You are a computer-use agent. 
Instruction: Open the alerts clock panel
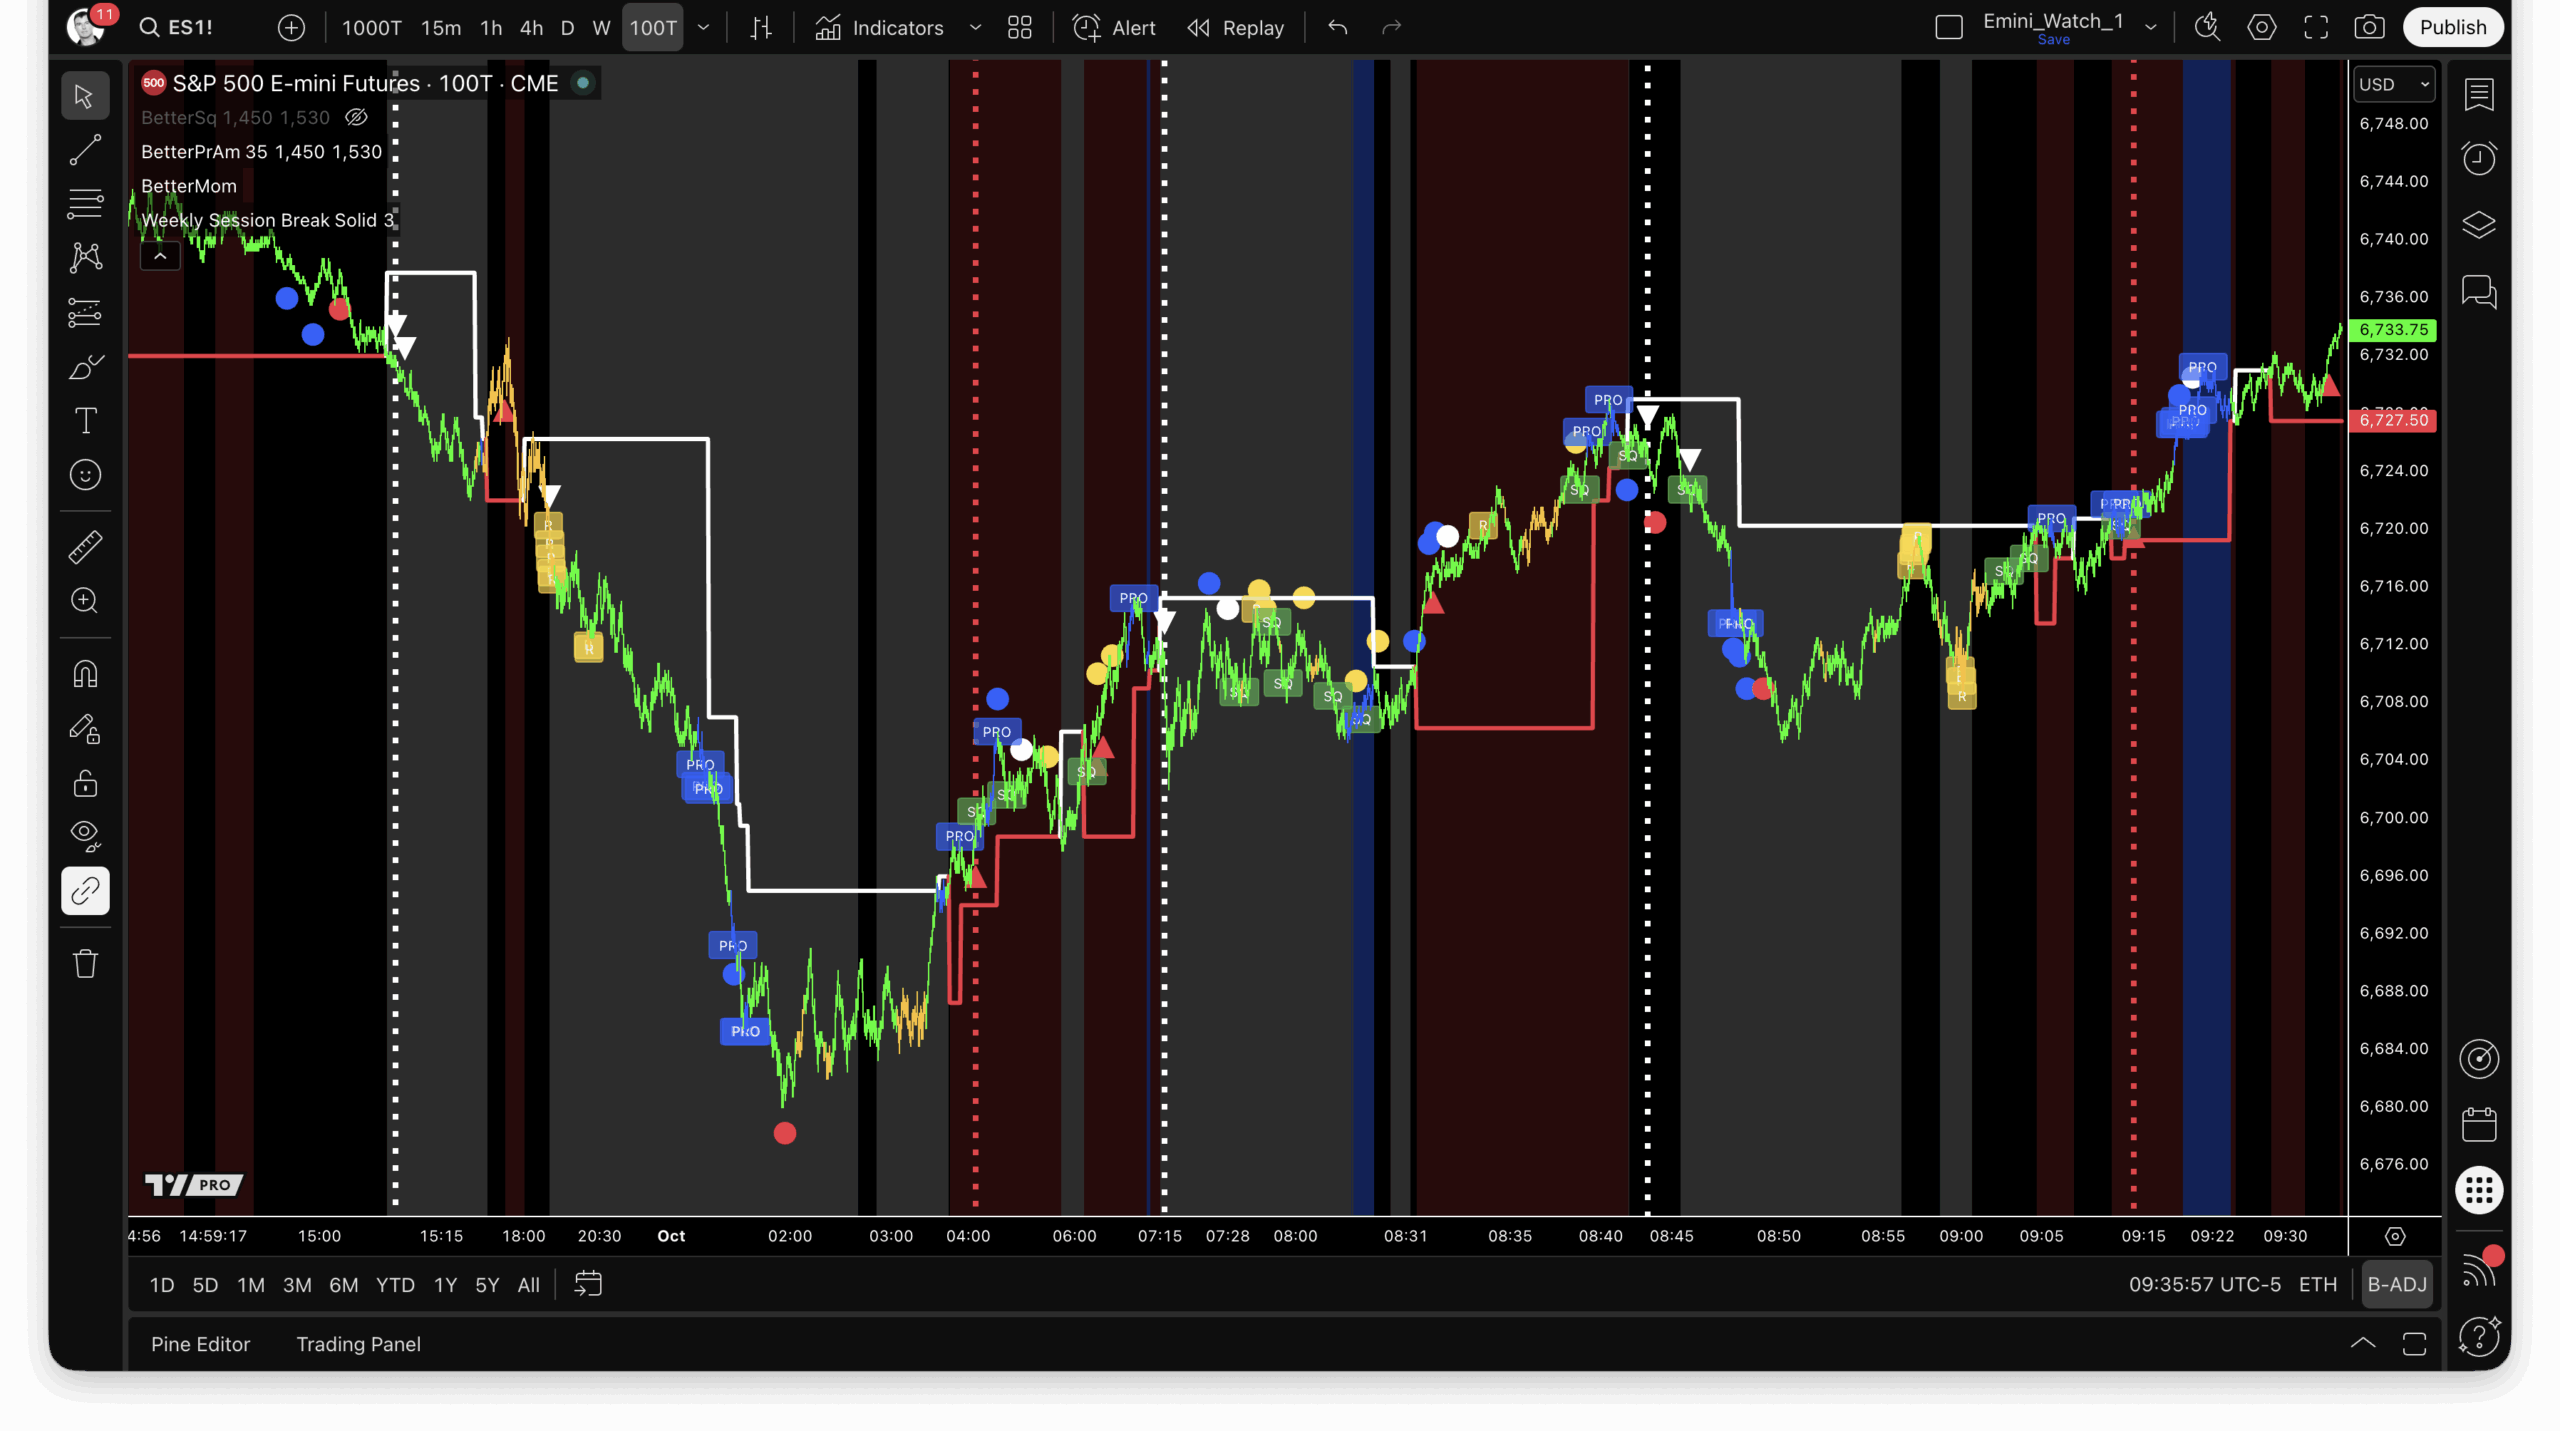coord(2479,159)
